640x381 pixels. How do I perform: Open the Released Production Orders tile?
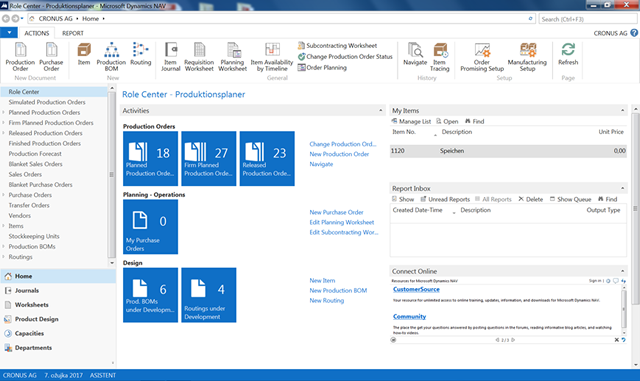267,158
